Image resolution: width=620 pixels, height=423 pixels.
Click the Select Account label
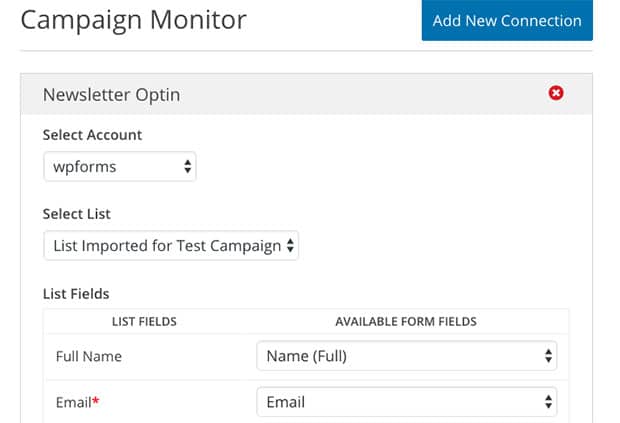click(x=92, y=135)
